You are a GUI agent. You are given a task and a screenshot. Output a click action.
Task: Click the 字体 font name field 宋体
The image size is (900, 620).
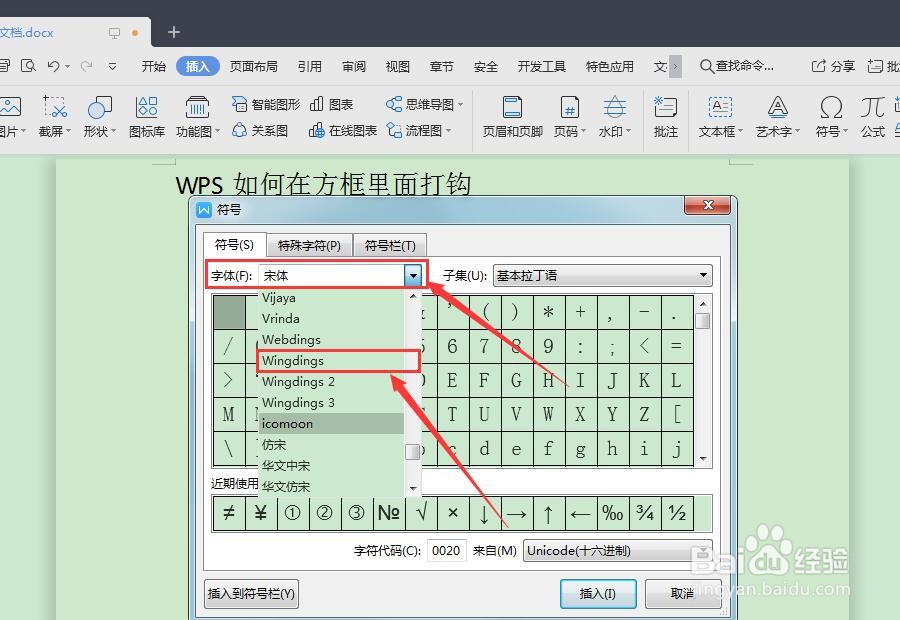tap(332, 276)
